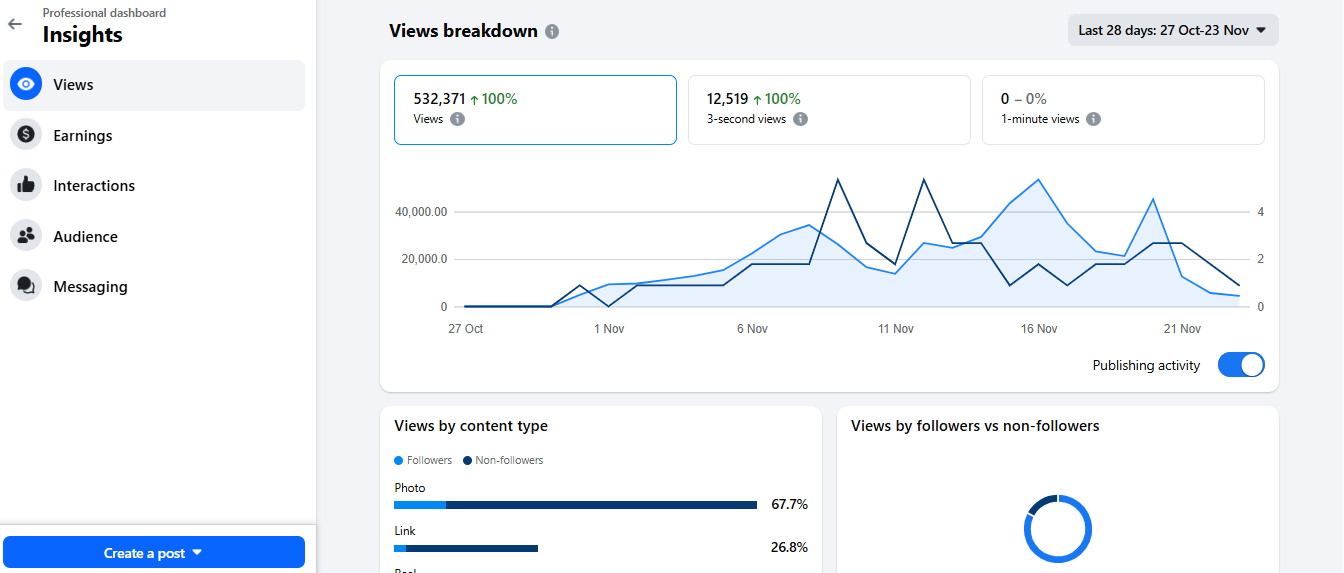Click info icon under 532,371 Views count
This screenshot has height=573, width=1344.
(x=457, y=119)
